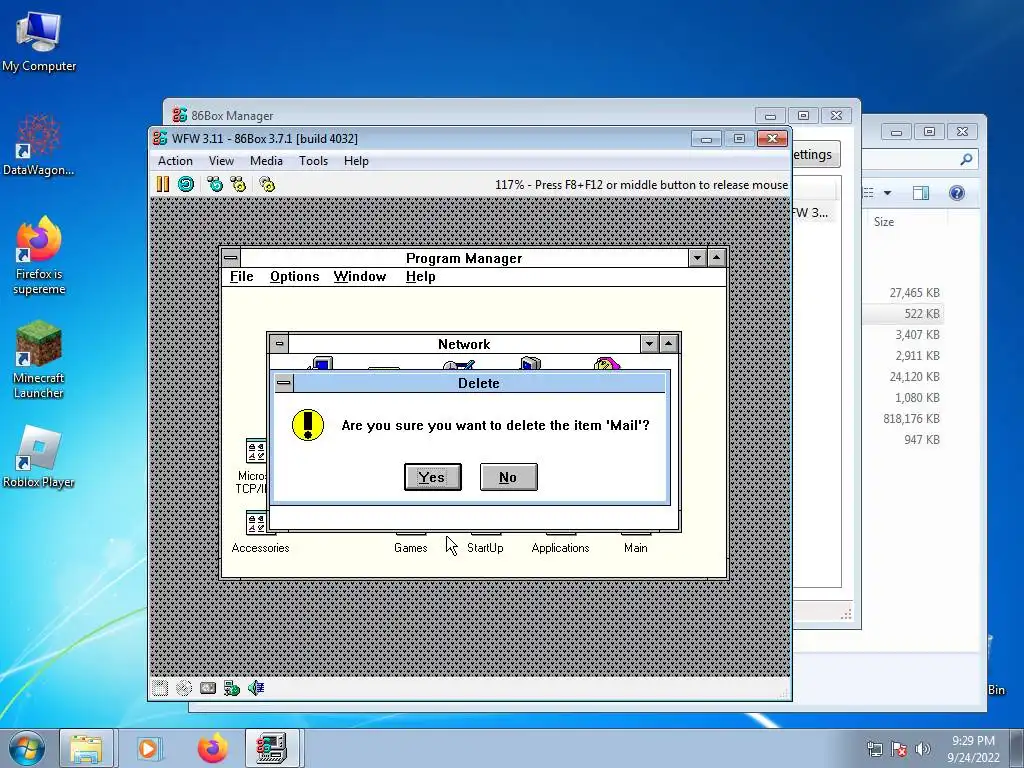
Task: Open the Tools menu in 86Box
Action: [x=313, y=161]
